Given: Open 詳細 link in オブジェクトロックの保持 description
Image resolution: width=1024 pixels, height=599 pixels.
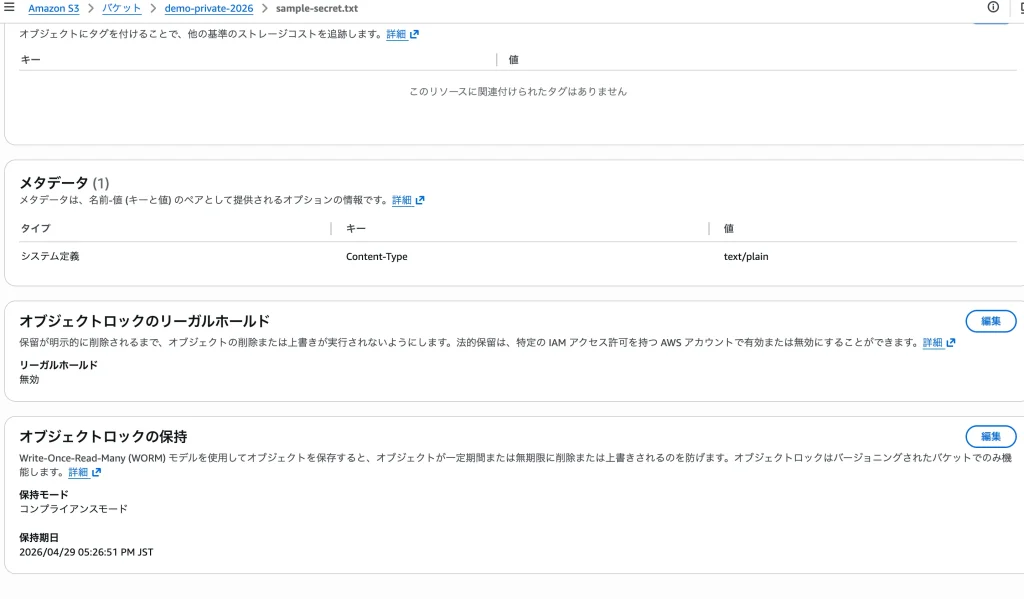Looking at the screenshot, I should pyautogui.click(x=78, y=472).
